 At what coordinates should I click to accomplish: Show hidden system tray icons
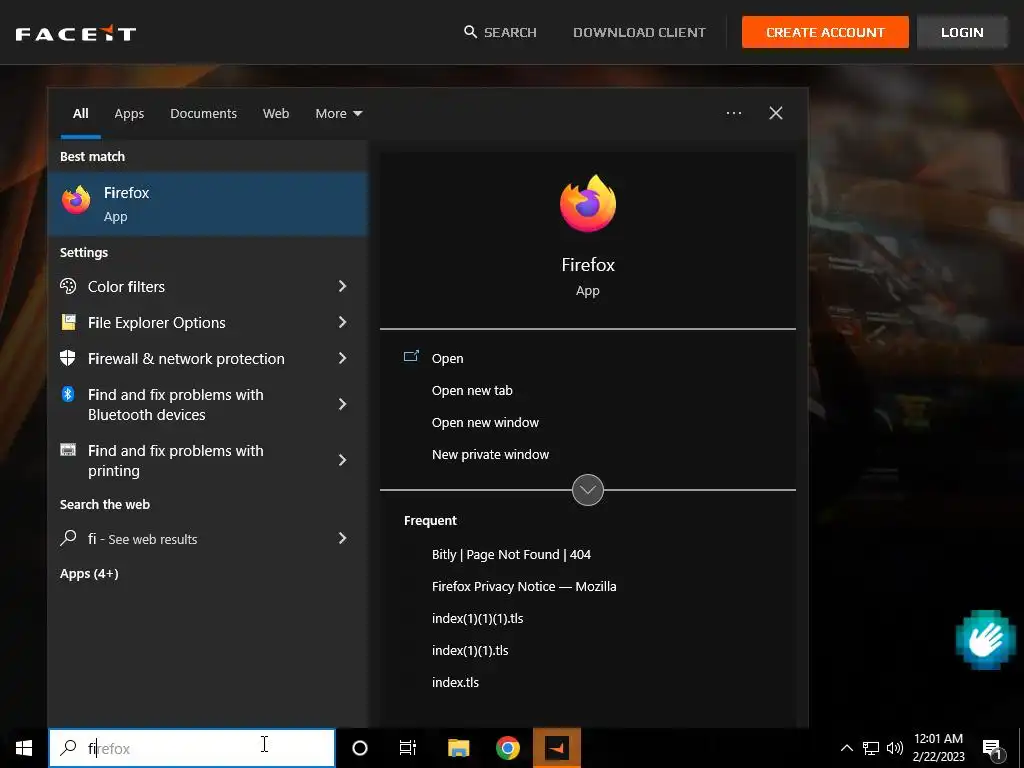[846, 748]
